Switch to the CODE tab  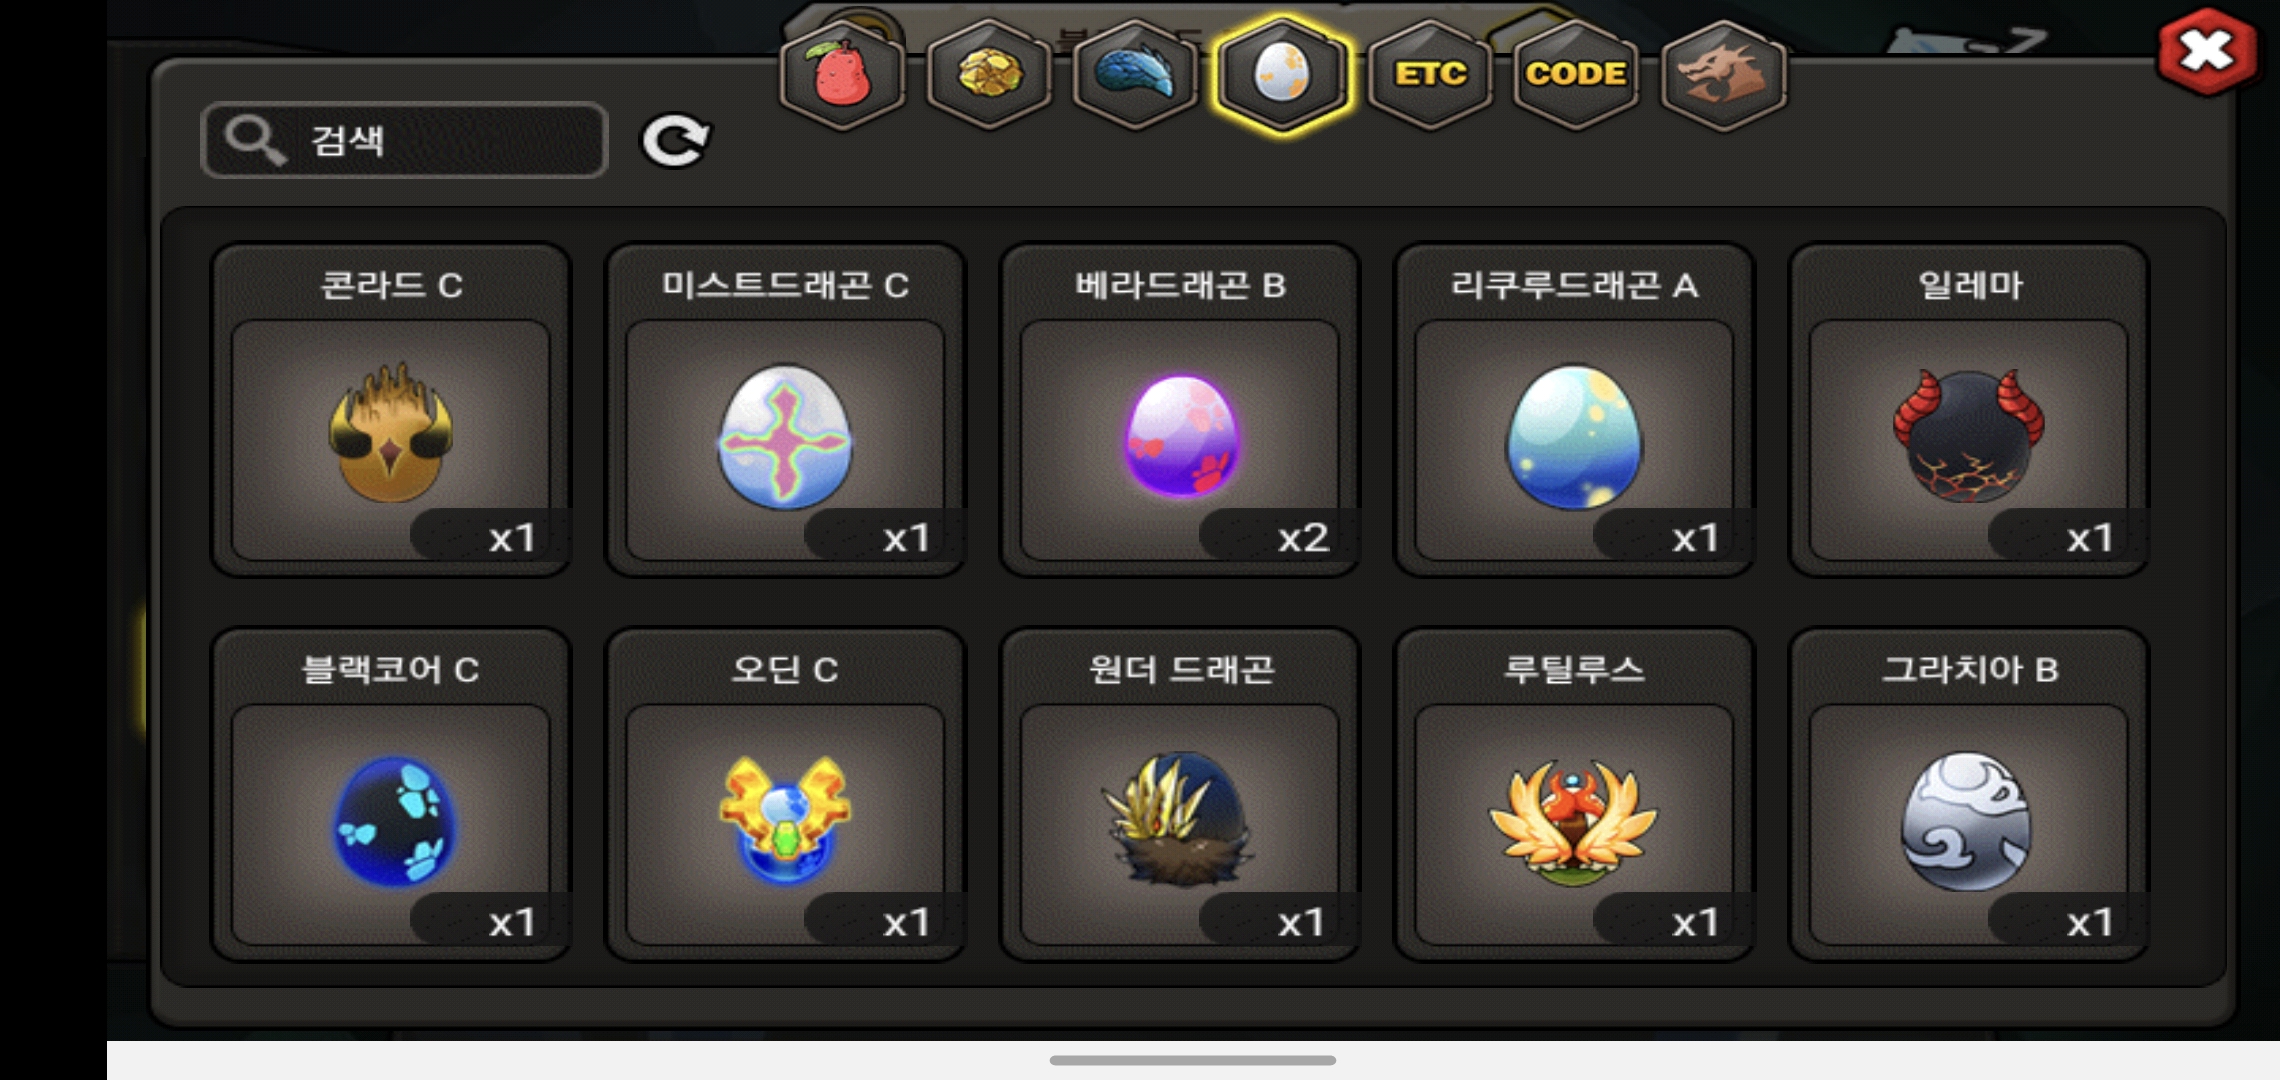[x=1576, y=74]
